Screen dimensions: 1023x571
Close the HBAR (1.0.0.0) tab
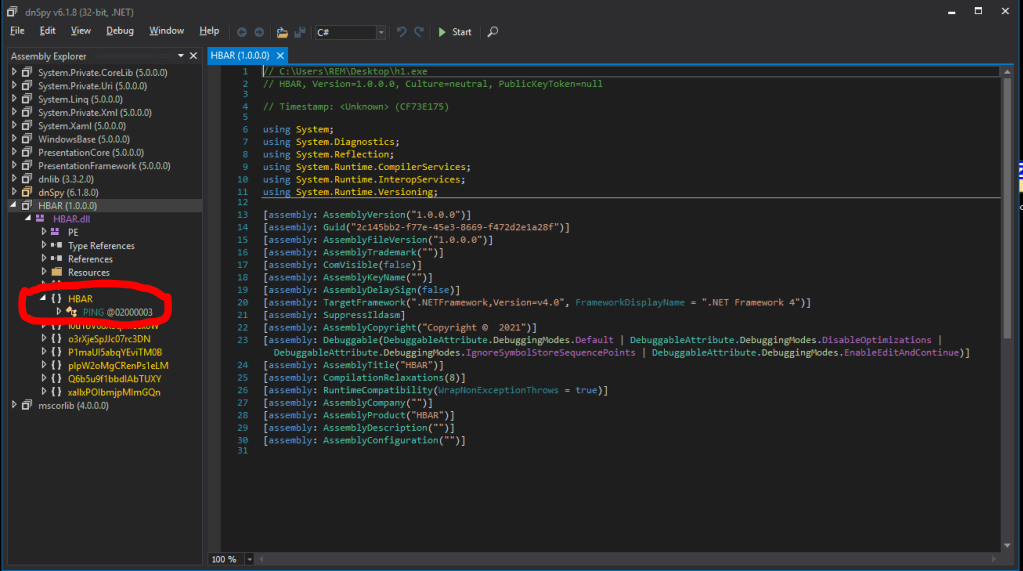281,56
